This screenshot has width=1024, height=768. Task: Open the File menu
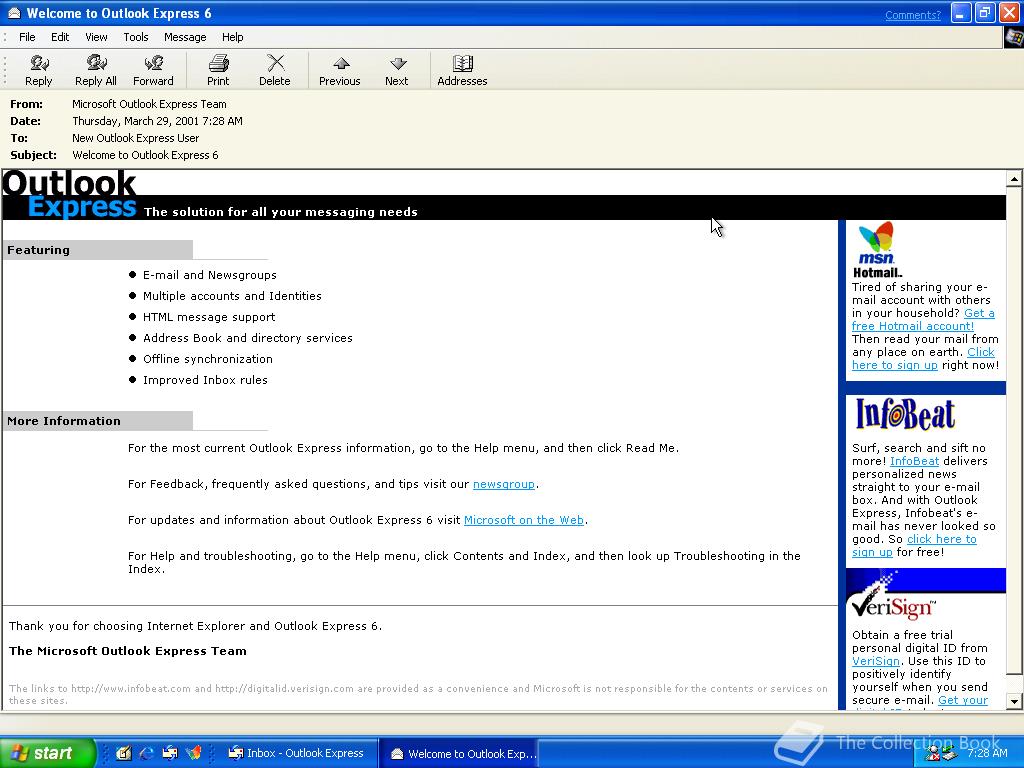tap(27, 37)
